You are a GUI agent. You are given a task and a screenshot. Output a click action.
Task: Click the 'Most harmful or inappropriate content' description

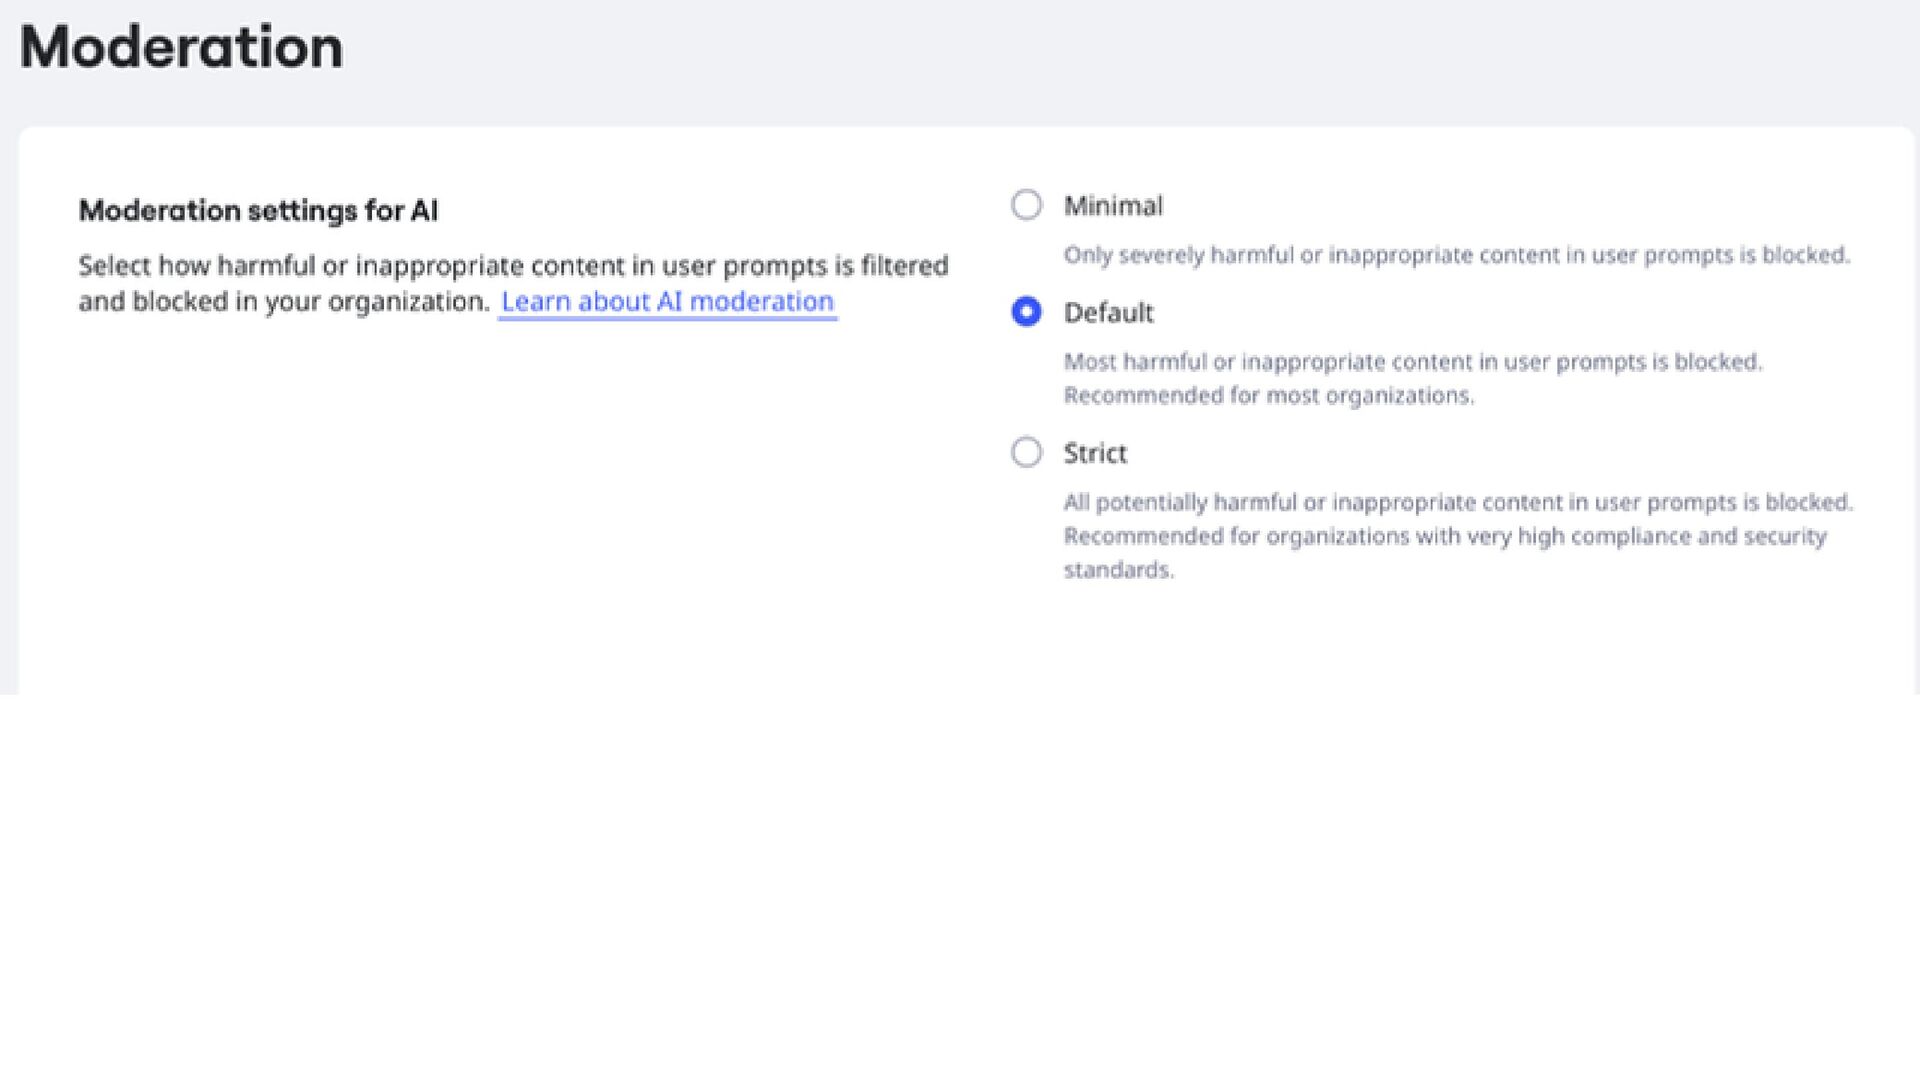(1412, 361)
